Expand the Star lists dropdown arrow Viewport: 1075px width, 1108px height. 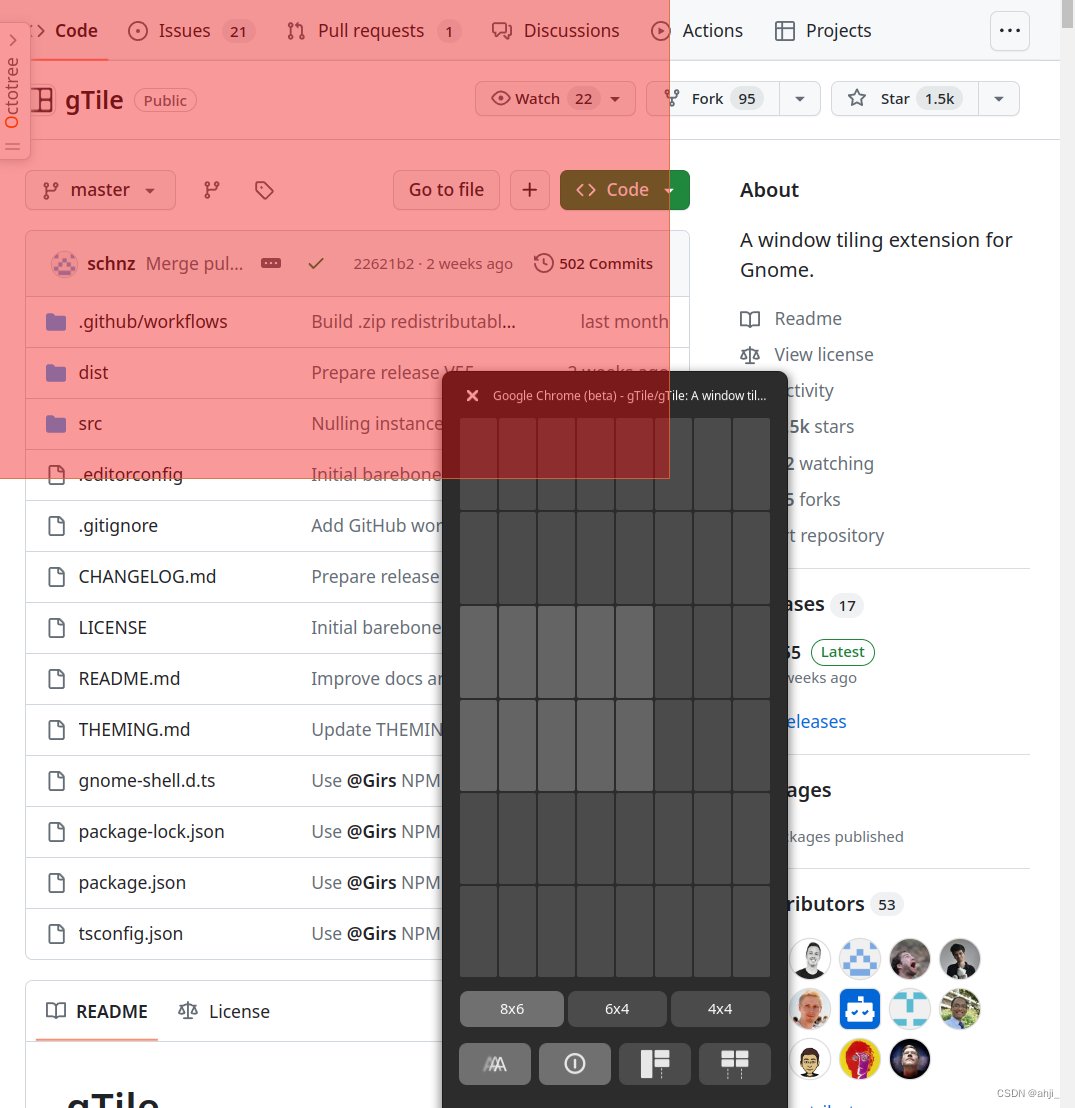click(x=999, y=99)
